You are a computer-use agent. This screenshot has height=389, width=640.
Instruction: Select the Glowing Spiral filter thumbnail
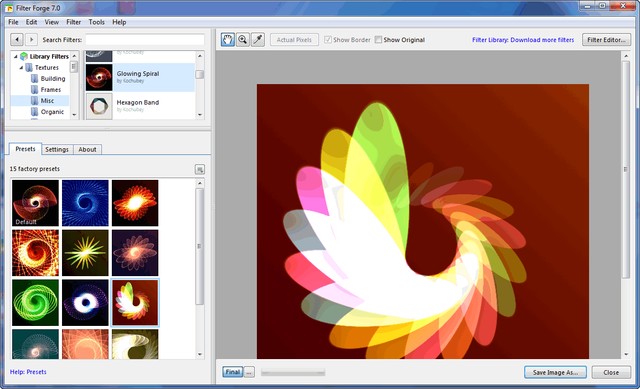click(99, 77)
